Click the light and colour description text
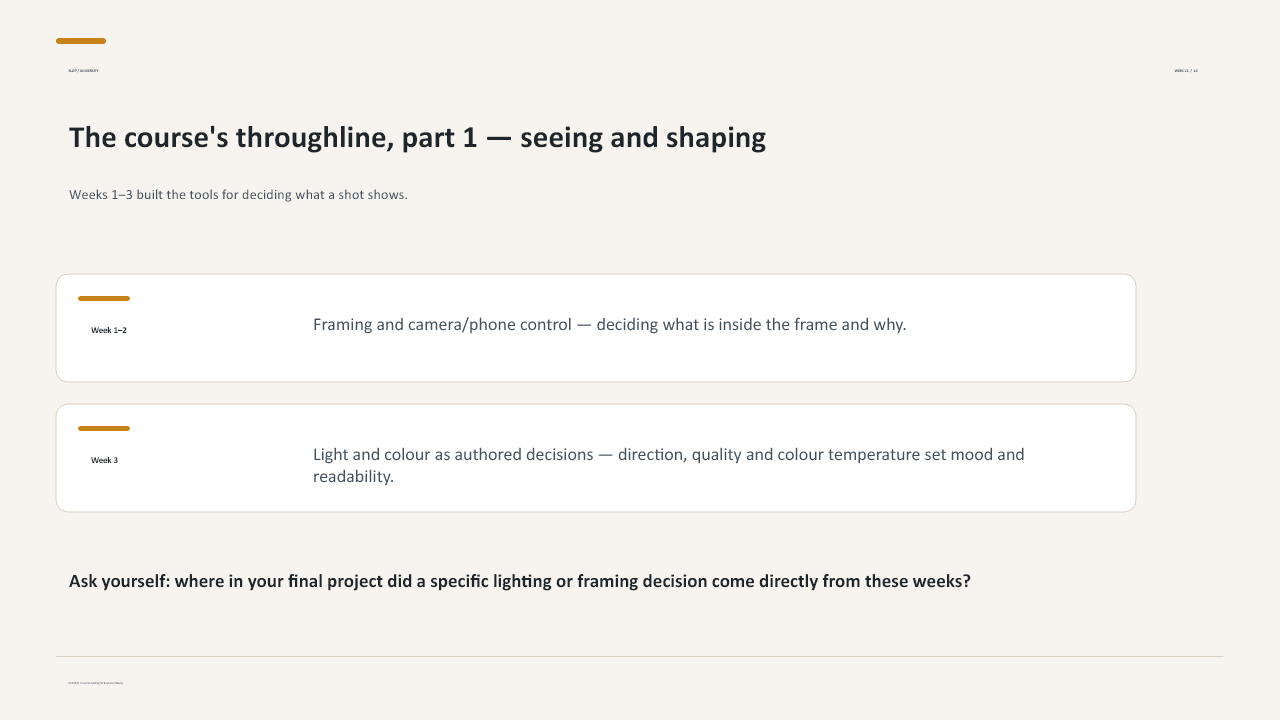 click(668, 465)
